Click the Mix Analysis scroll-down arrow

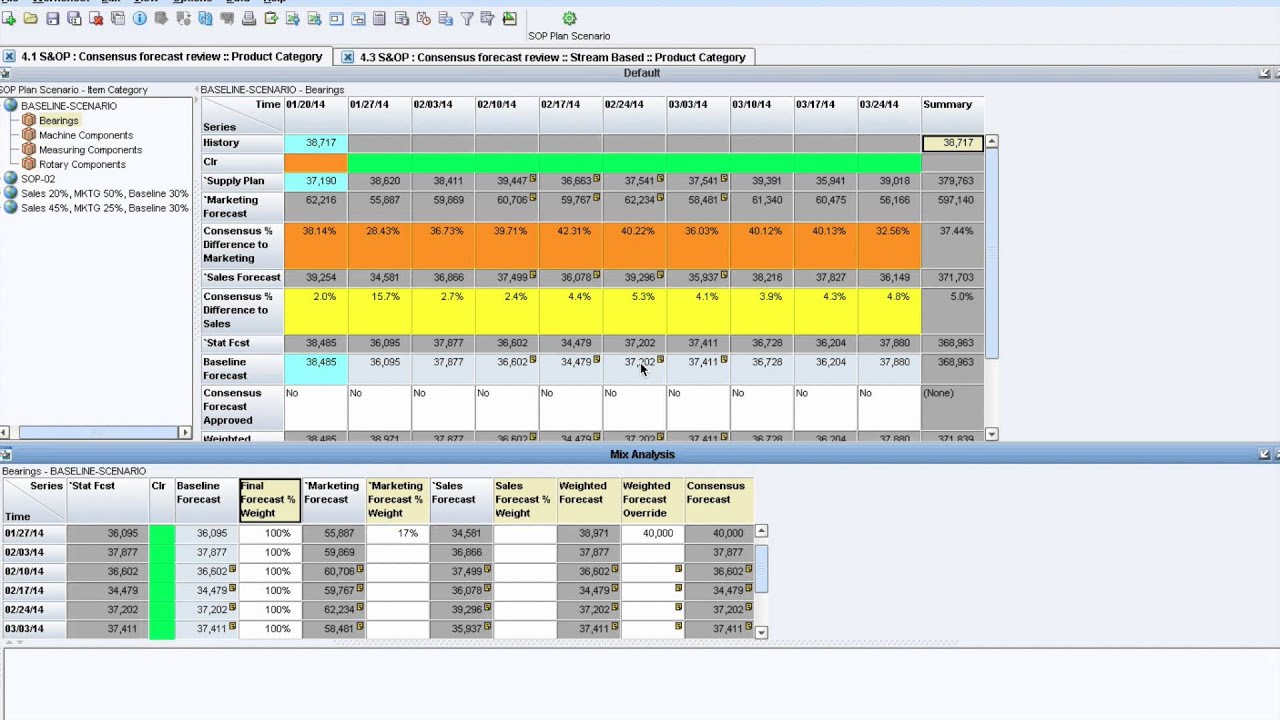point(761,632)
